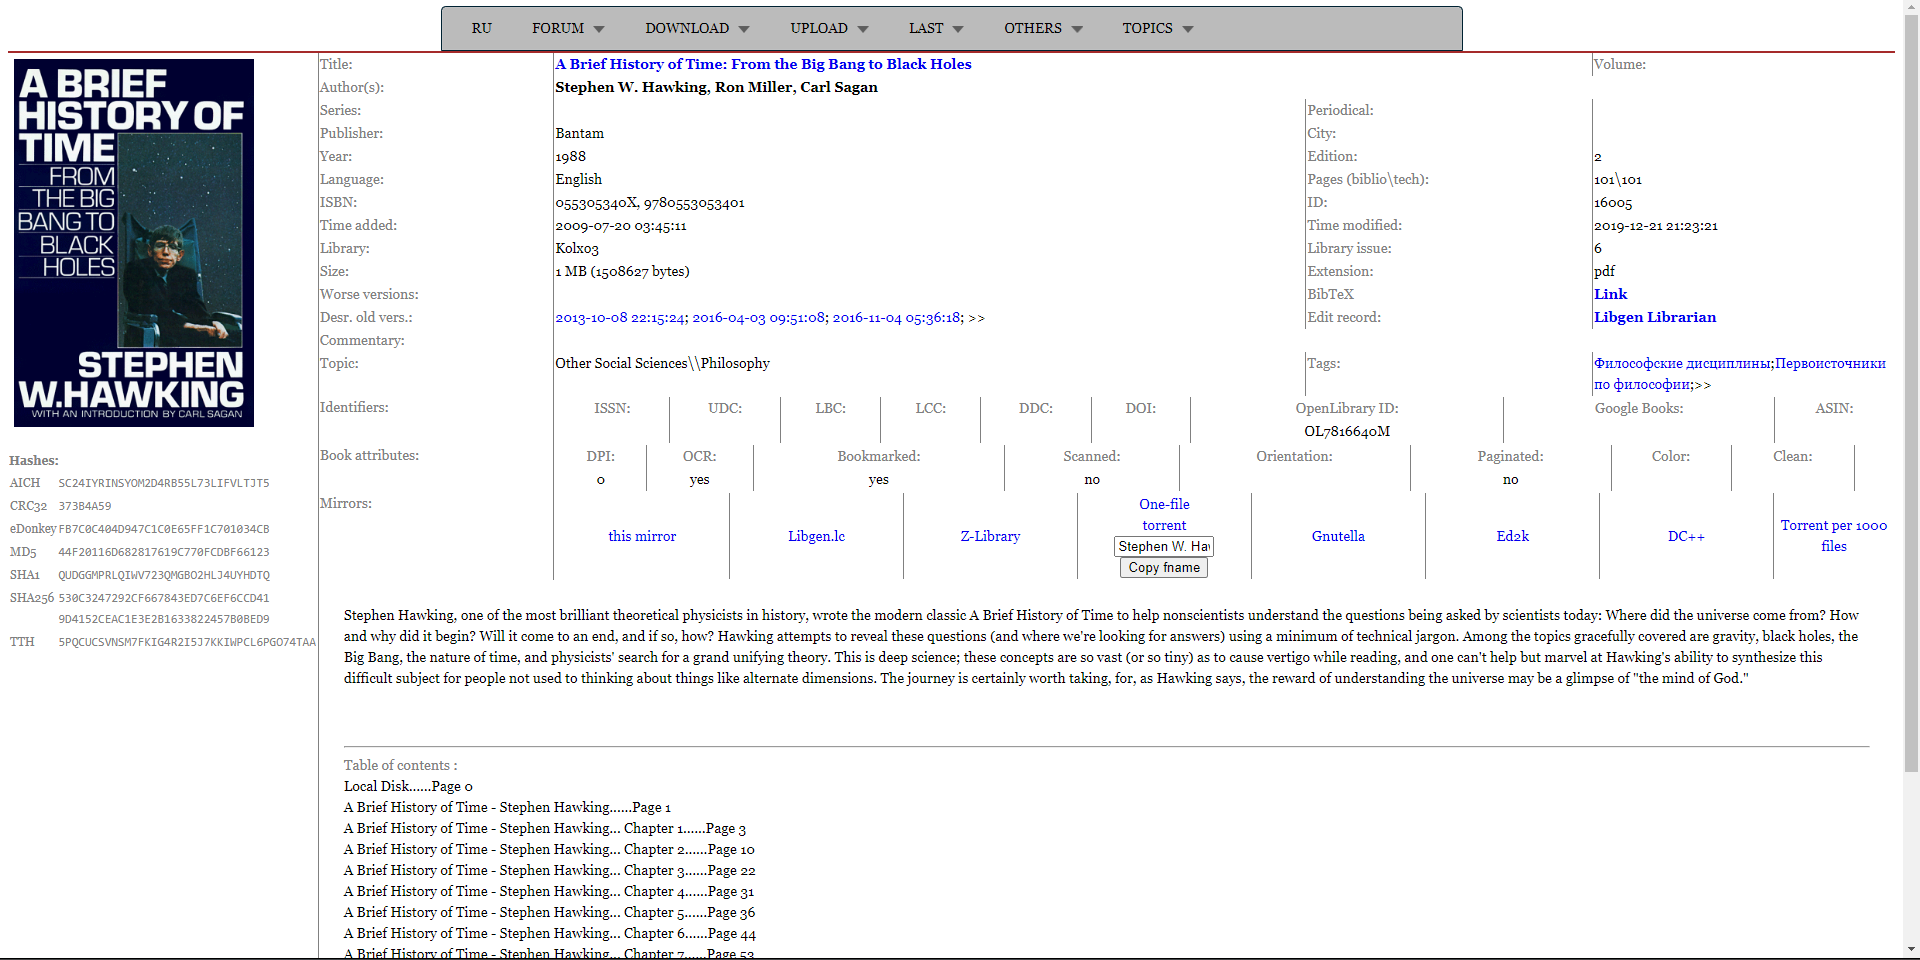This screenshot has width=1920, height=960.
Task: Select the library name Kolxo3
Action: click(577, 248)
